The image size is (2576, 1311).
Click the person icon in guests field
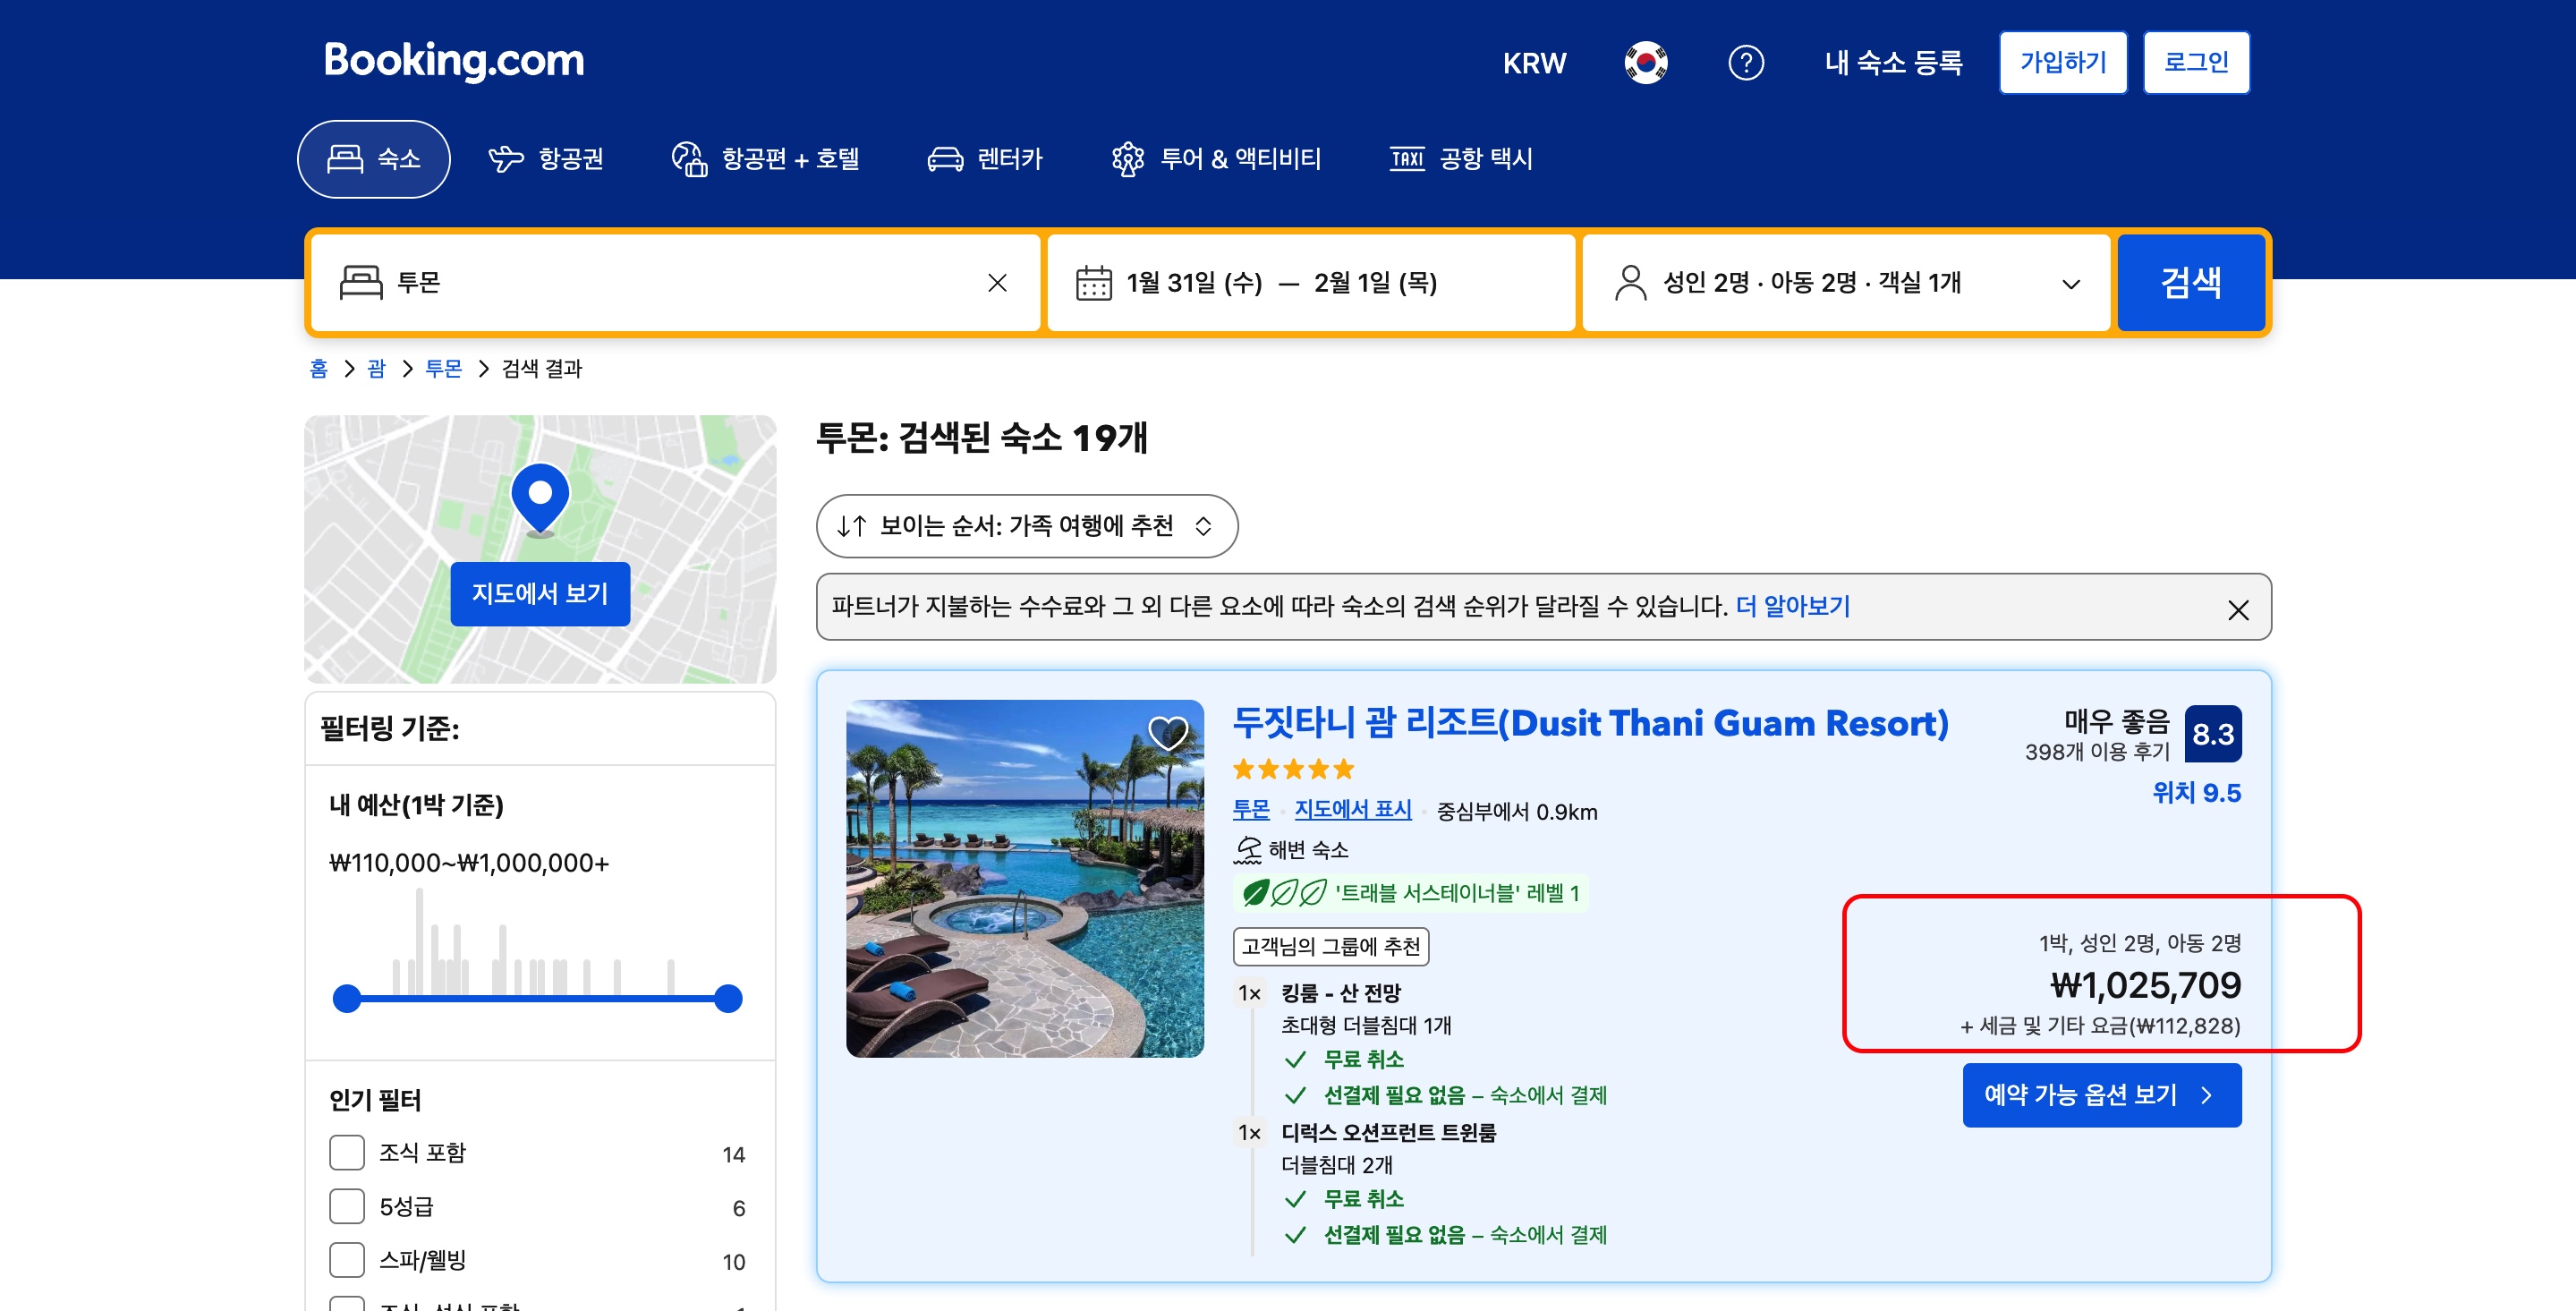click(1630, 283)
